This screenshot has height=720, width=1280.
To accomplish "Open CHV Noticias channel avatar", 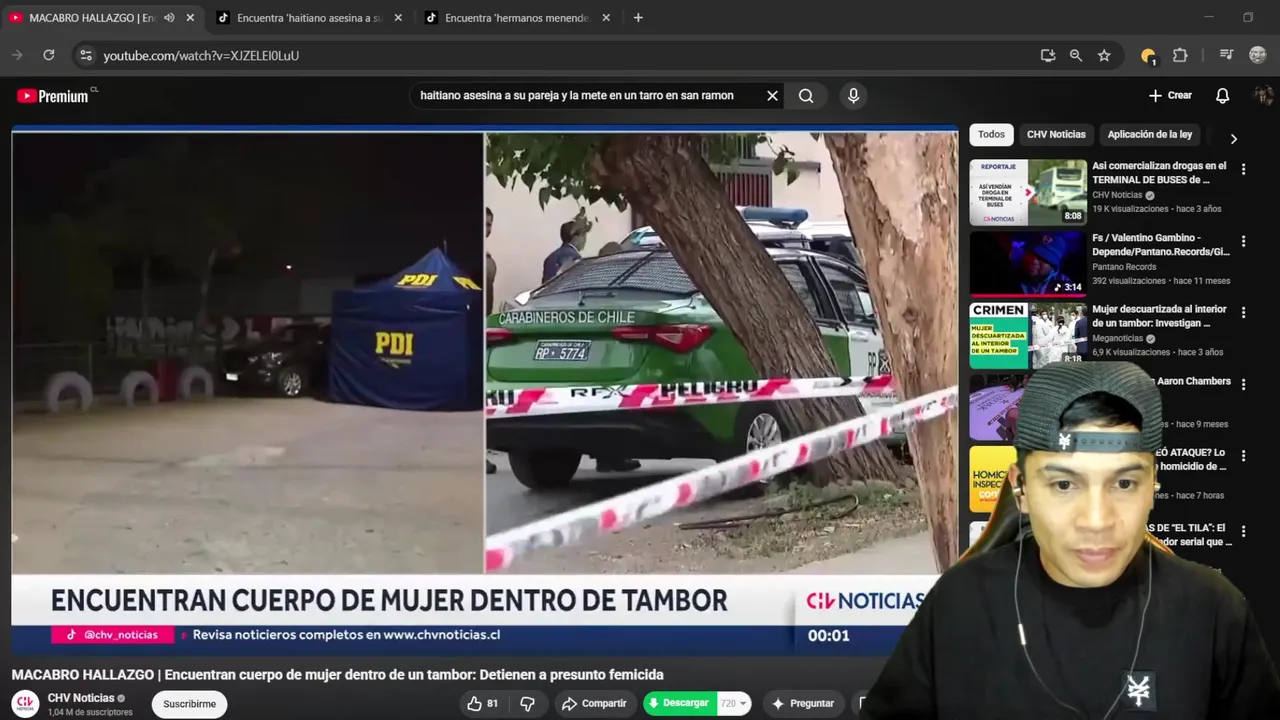I will pos(26,704).
